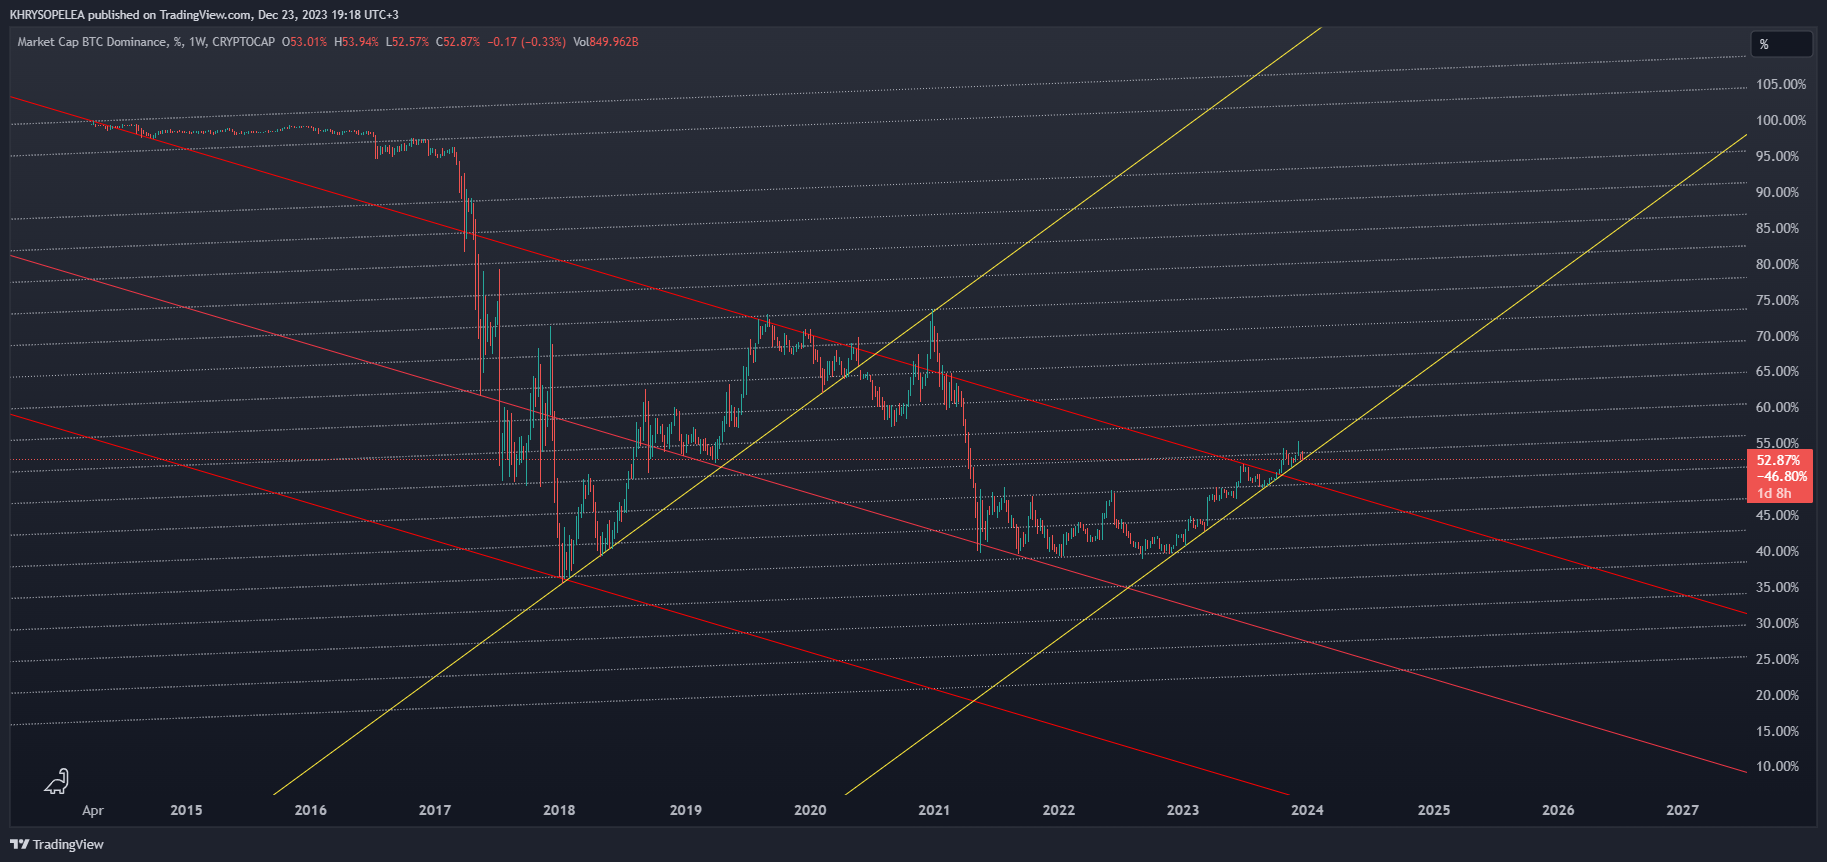The width and height of the screenshot is (1827, 862).
Task: Click the 45.00% axis label
Action: (1777, 515)
